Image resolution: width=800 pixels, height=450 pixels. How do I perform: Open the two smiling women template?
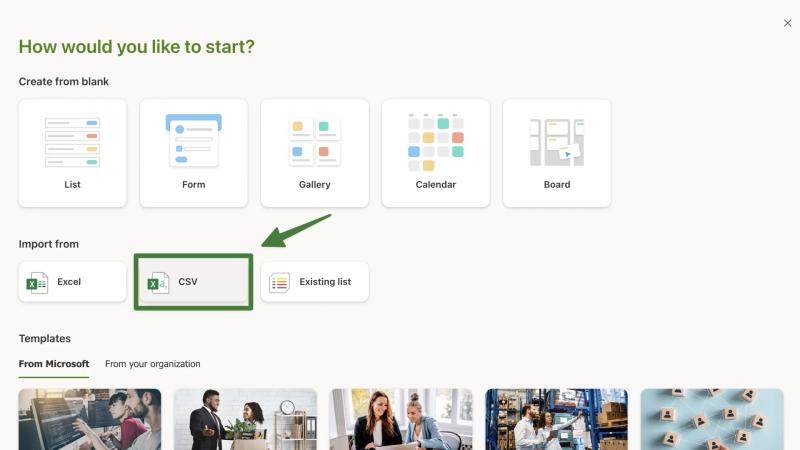401,419
